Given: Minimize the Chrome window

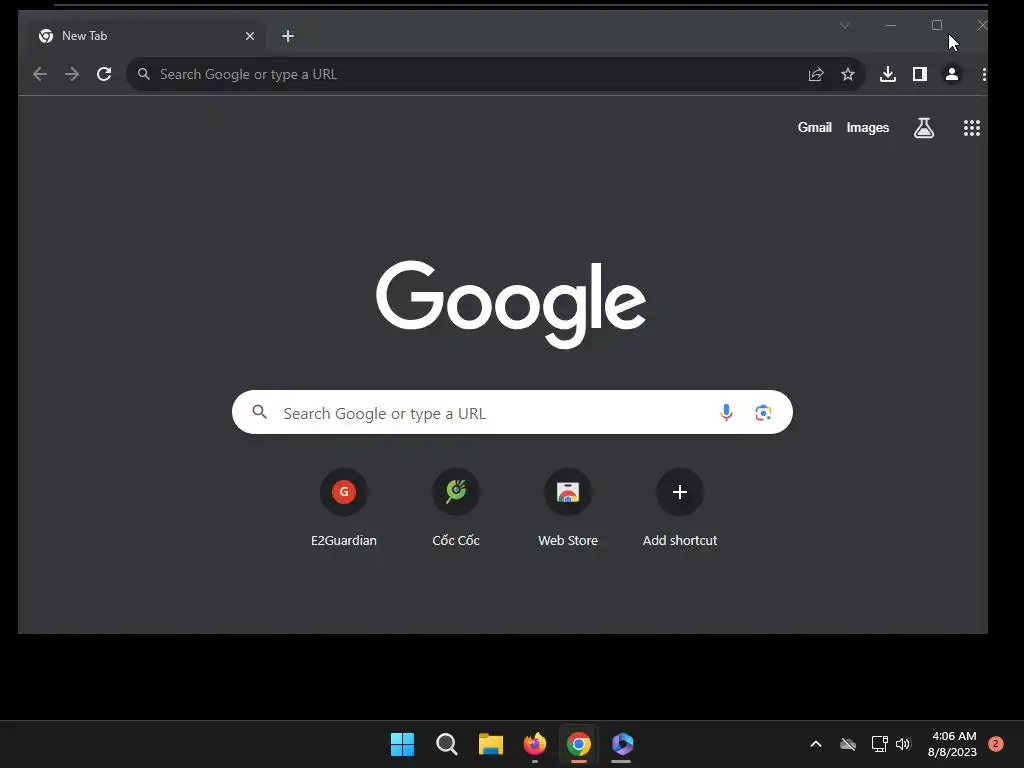Looking at the screenshot, I should tap(891, 25).
